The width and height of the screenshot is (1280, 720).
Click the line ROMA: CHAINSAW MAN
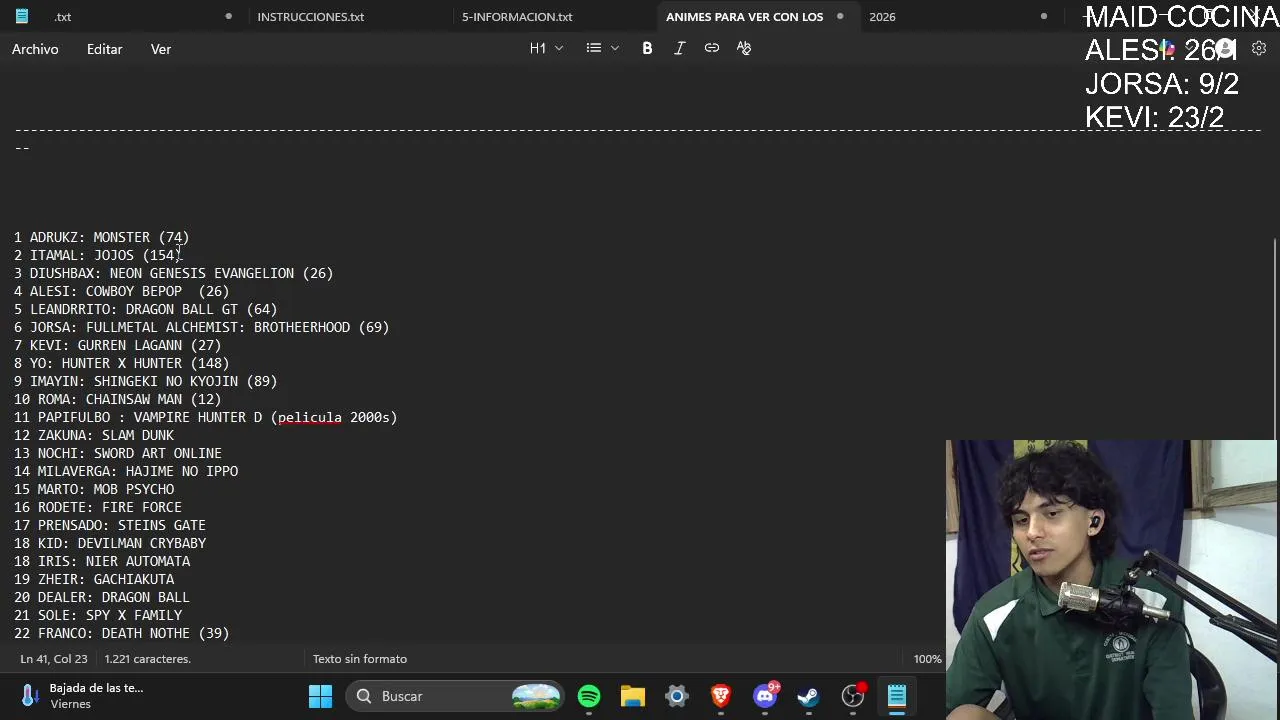(x=117, y=399)
